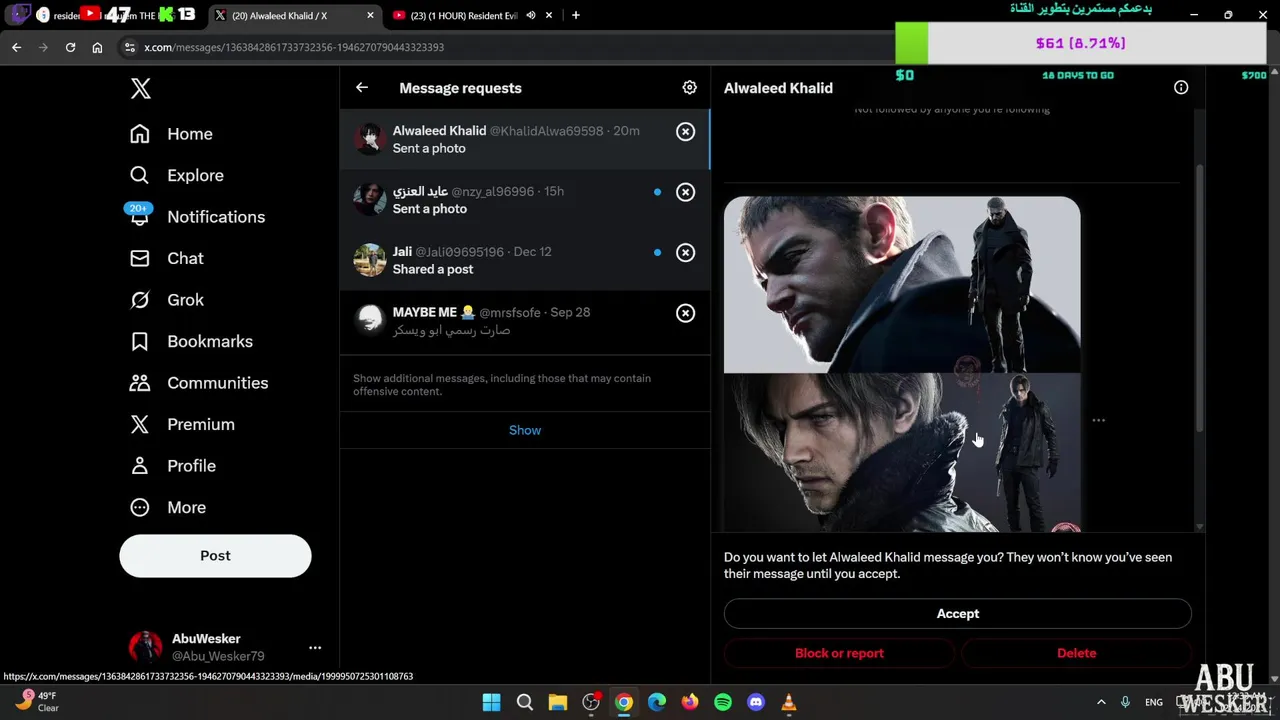Open the Leon Kennedy photo

click(x=902, y=452)
